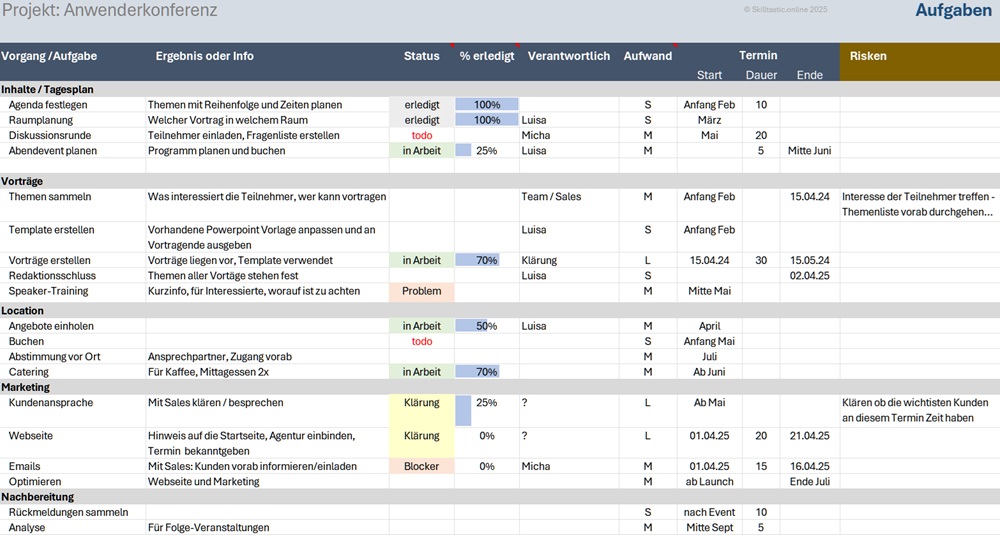The height and width of the screenshot is (535, 1000).
Task: Select 'Webseite und Marketing' info cell
Action: [268, 481]
